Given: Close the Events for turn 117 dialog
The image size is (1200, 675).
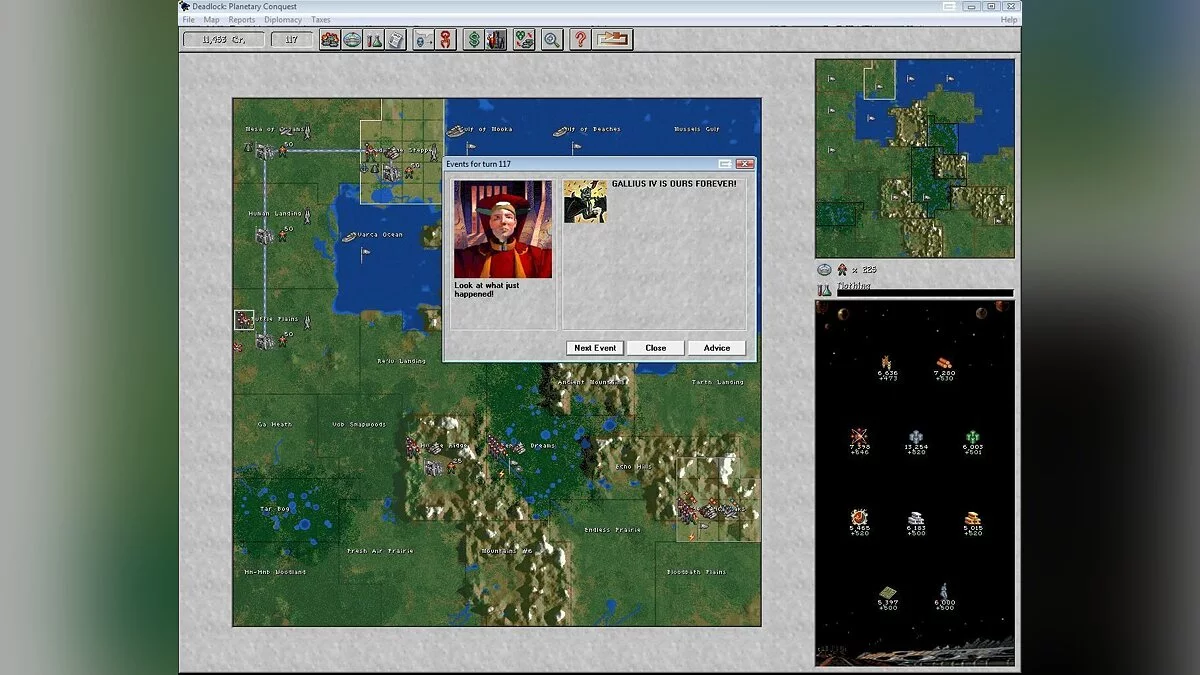Looking at the screenshot, I should (745, 164).
